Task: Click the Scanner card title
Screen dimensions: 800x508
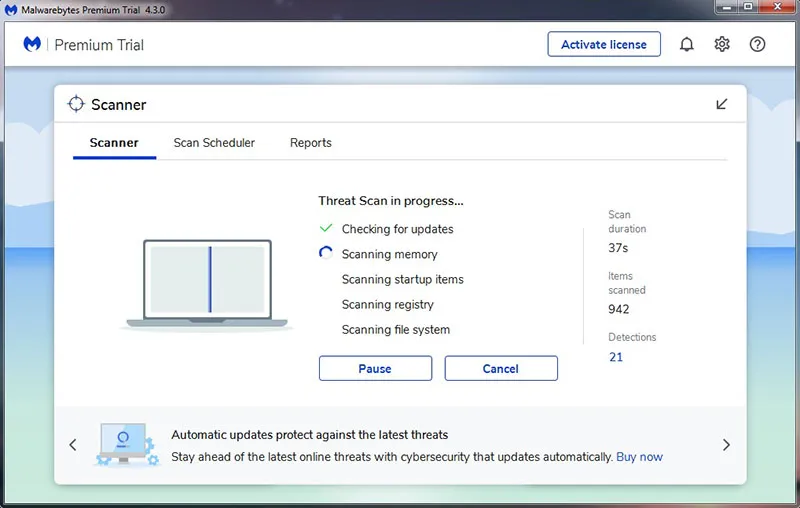Action: click(x=118, y=105)
